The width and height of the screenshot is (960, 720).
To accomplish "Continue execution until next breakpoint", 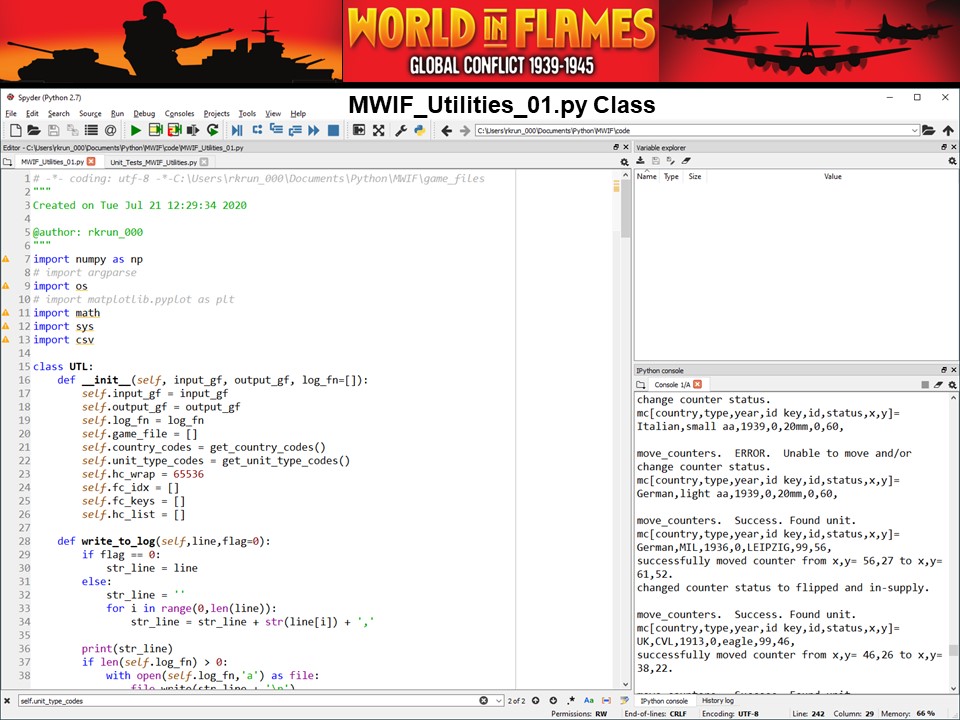I will tap(314, 130).
